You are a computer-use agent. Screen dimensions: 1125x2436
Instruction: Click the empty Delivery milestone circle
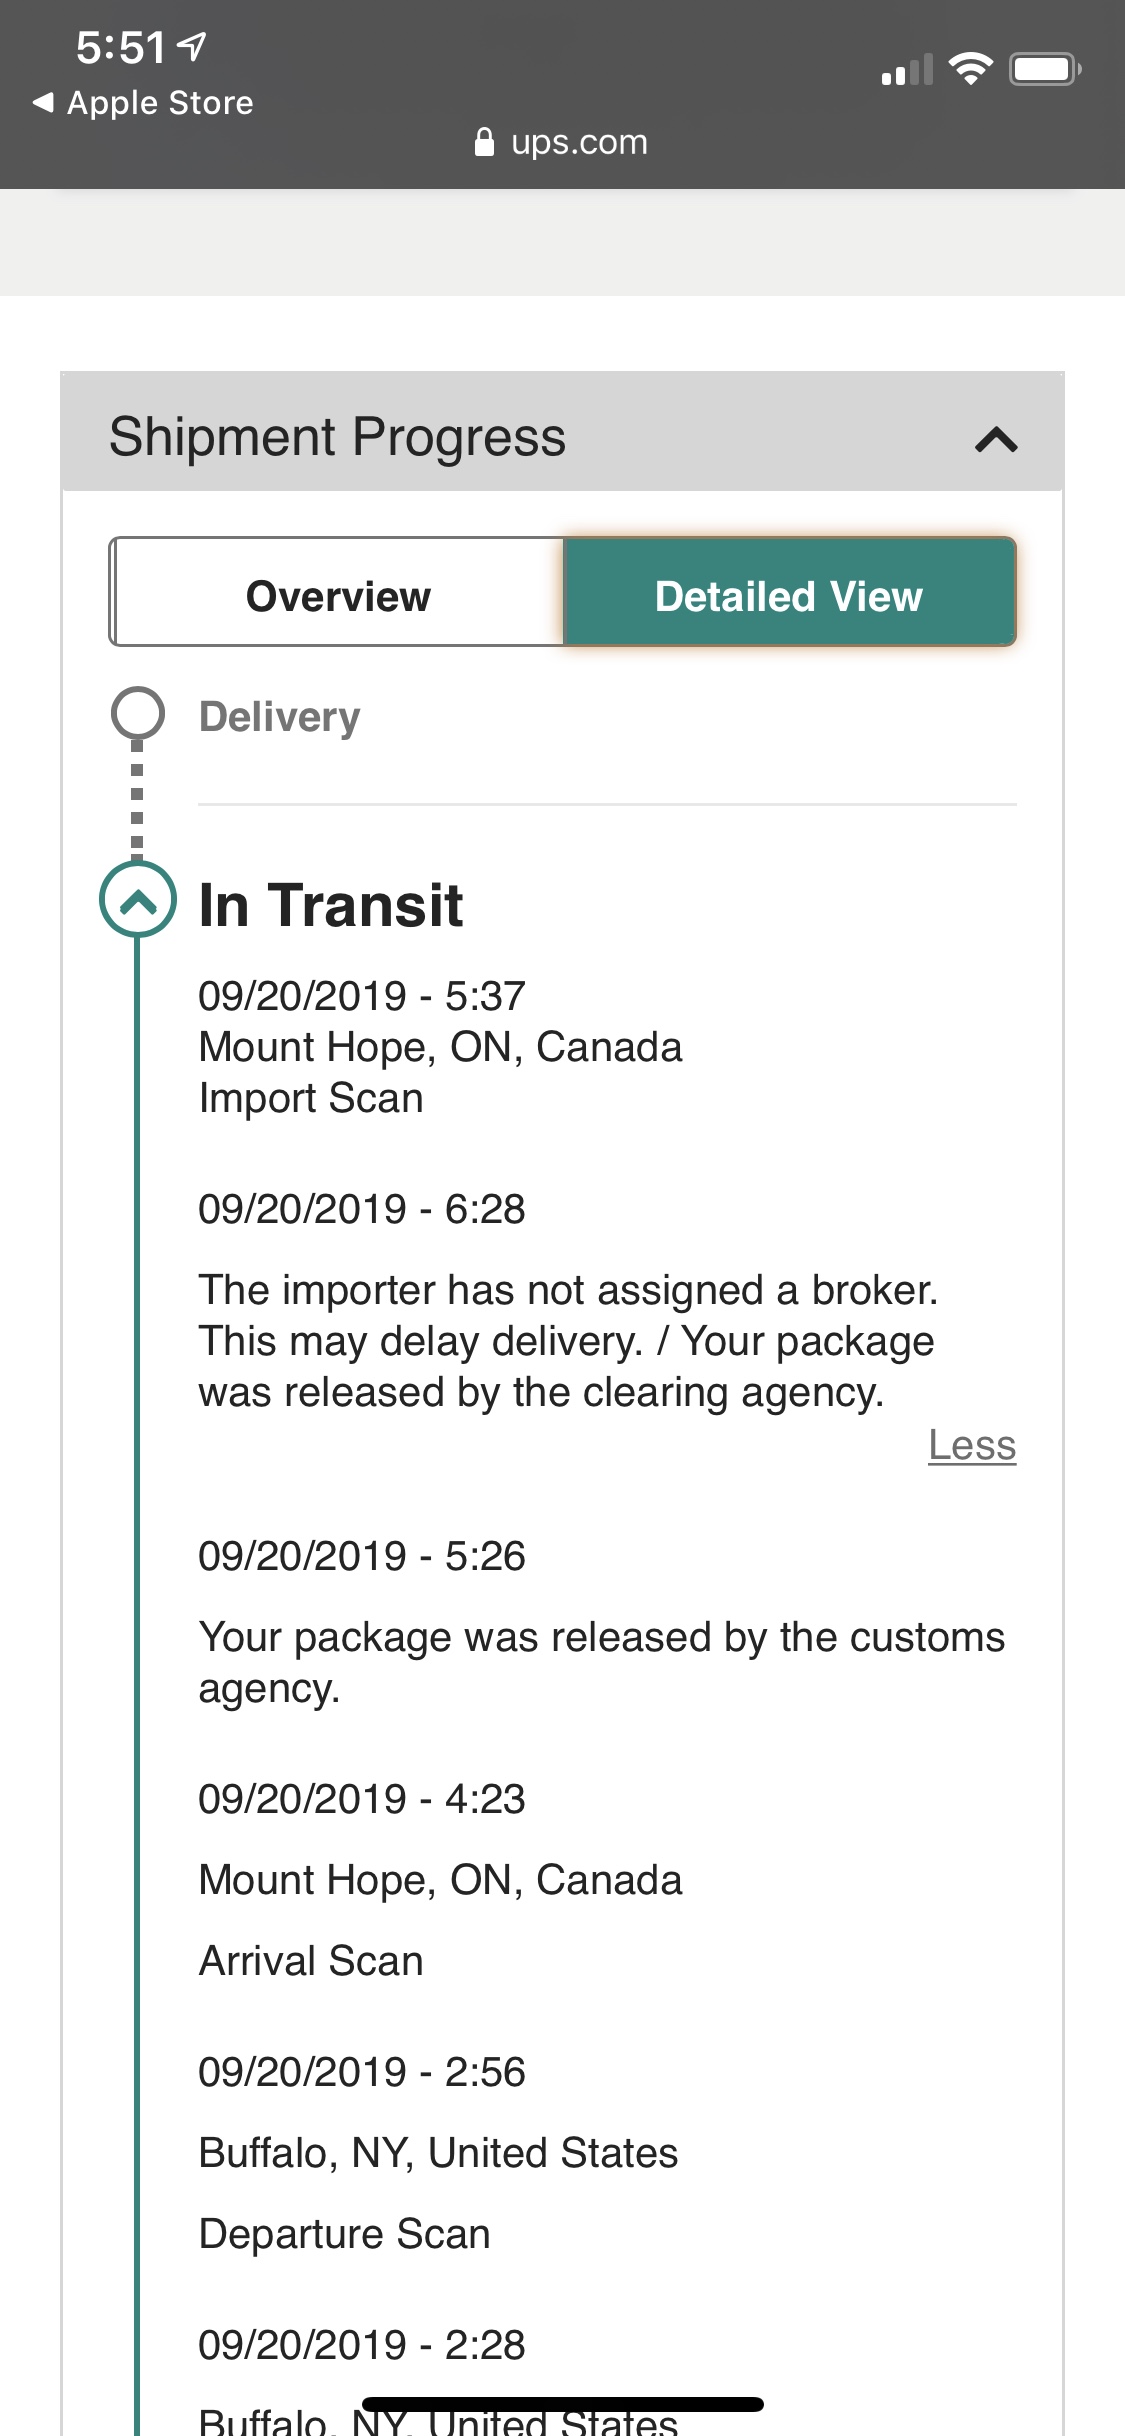pos(137,713)
